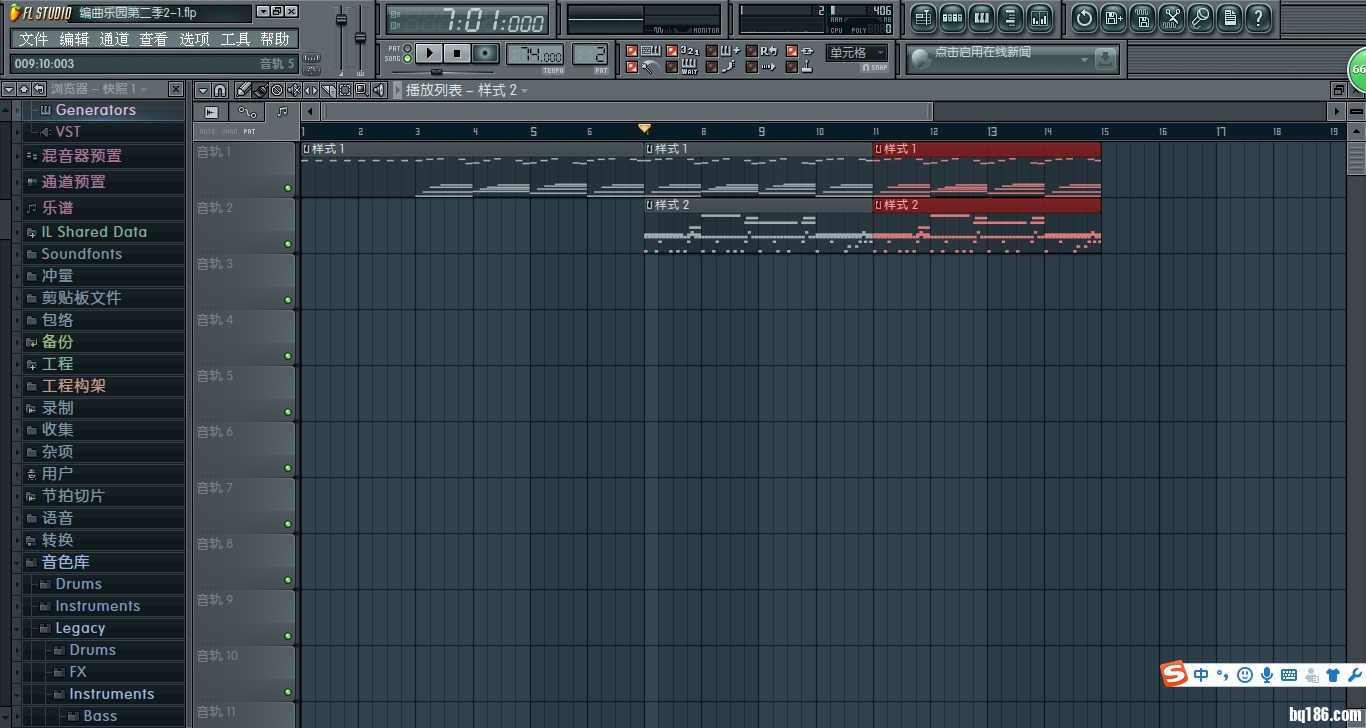This screenshot has height=728, width=1366.
Task: Click the question mark help icon
Action: pyautogui.click(x=1259, y=18)
